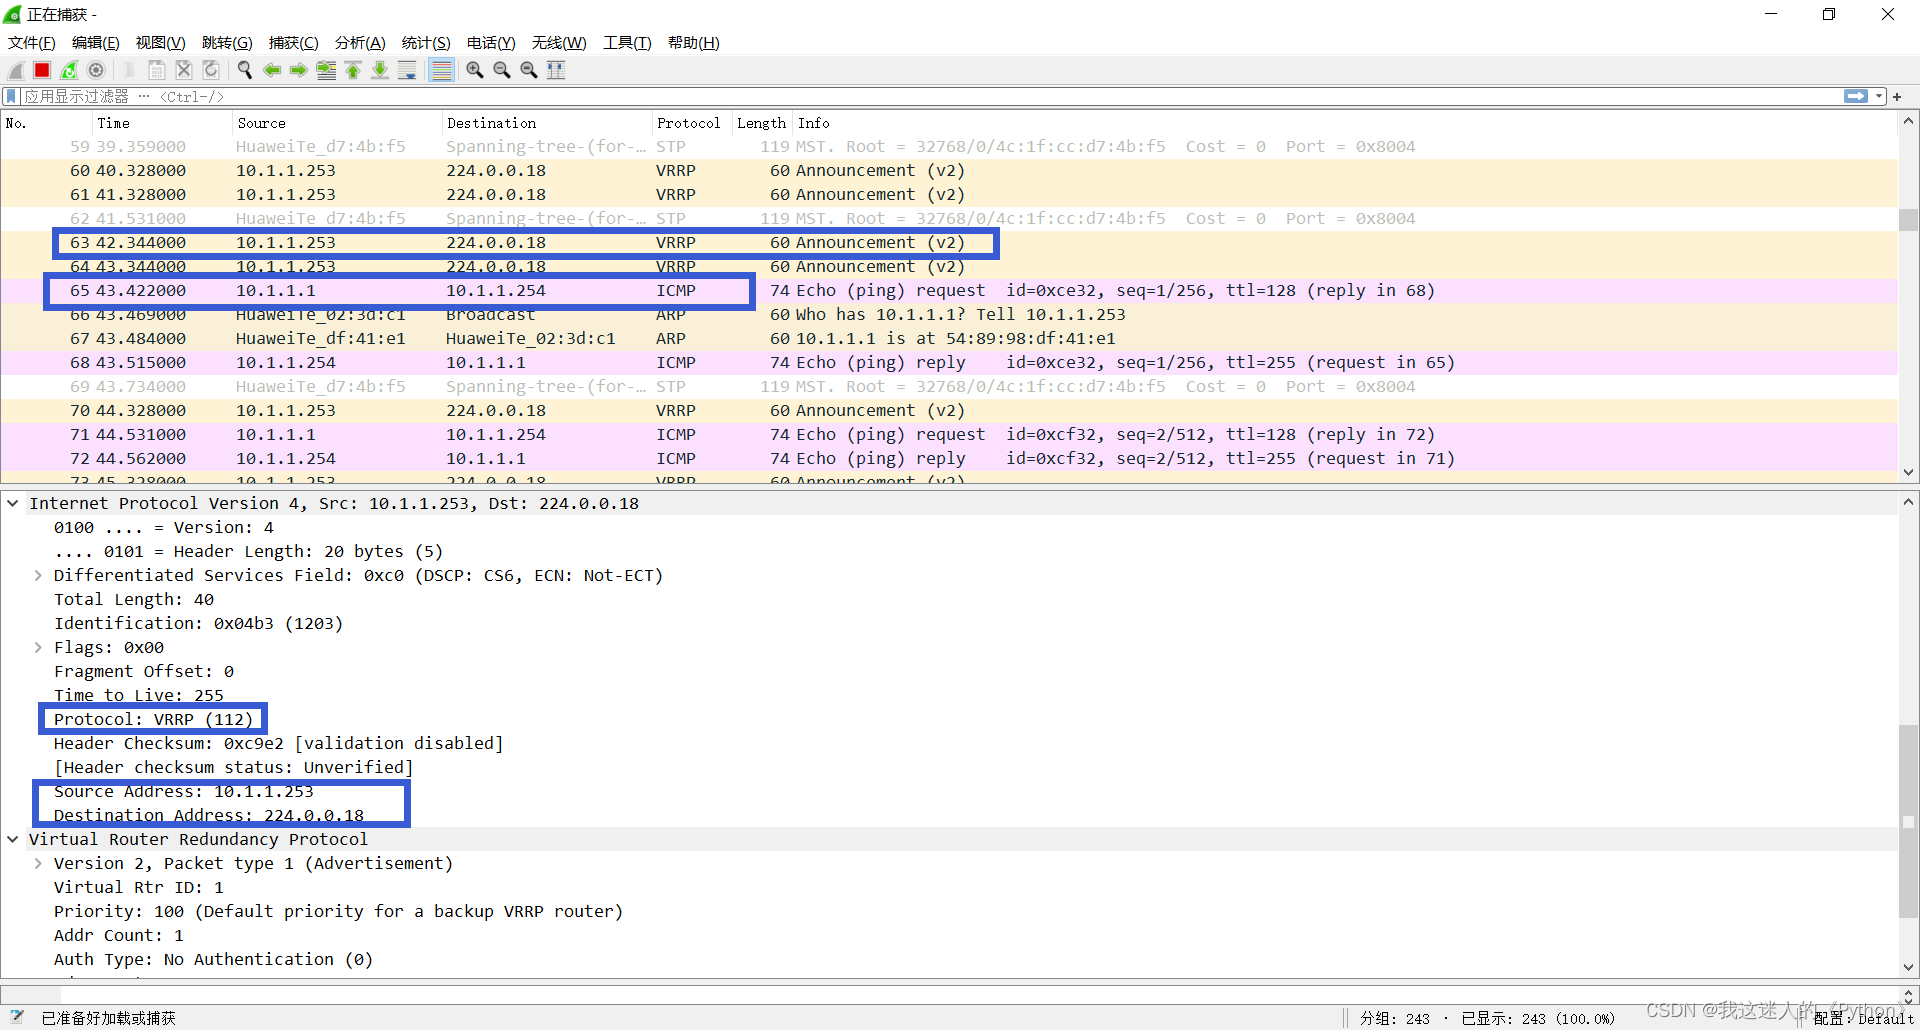Open the 统计(S) menu
1920x1030 pixels.
(x=425, y=43)
